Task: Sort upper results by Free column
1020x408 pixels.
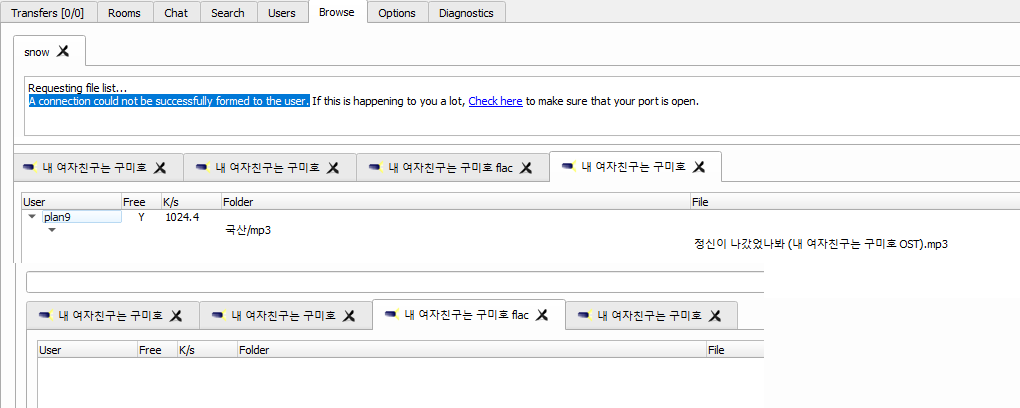Action: (141, 202)
